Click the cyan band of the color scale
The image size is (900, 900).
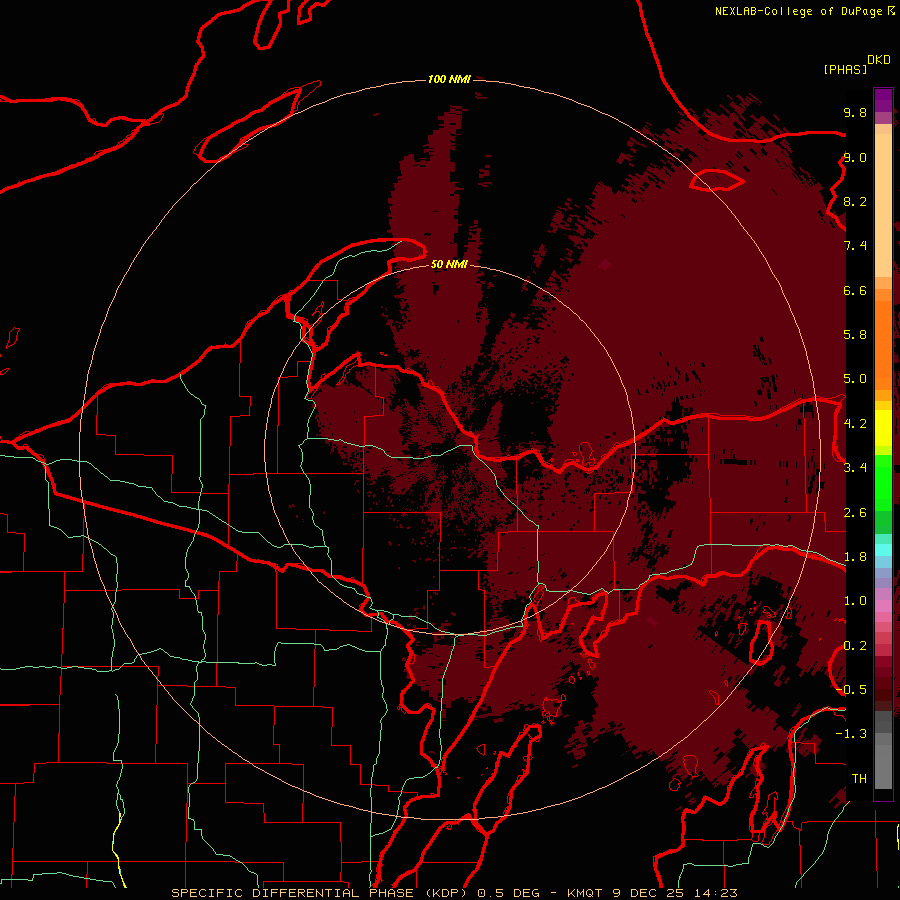point(883,550)
